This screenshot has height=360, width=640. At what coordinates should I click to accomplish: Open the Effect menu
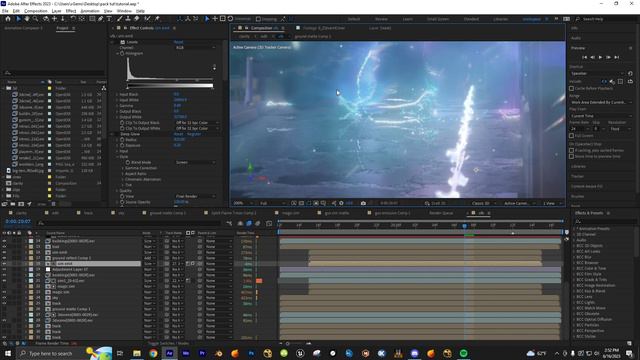click(x=71, y=11)
